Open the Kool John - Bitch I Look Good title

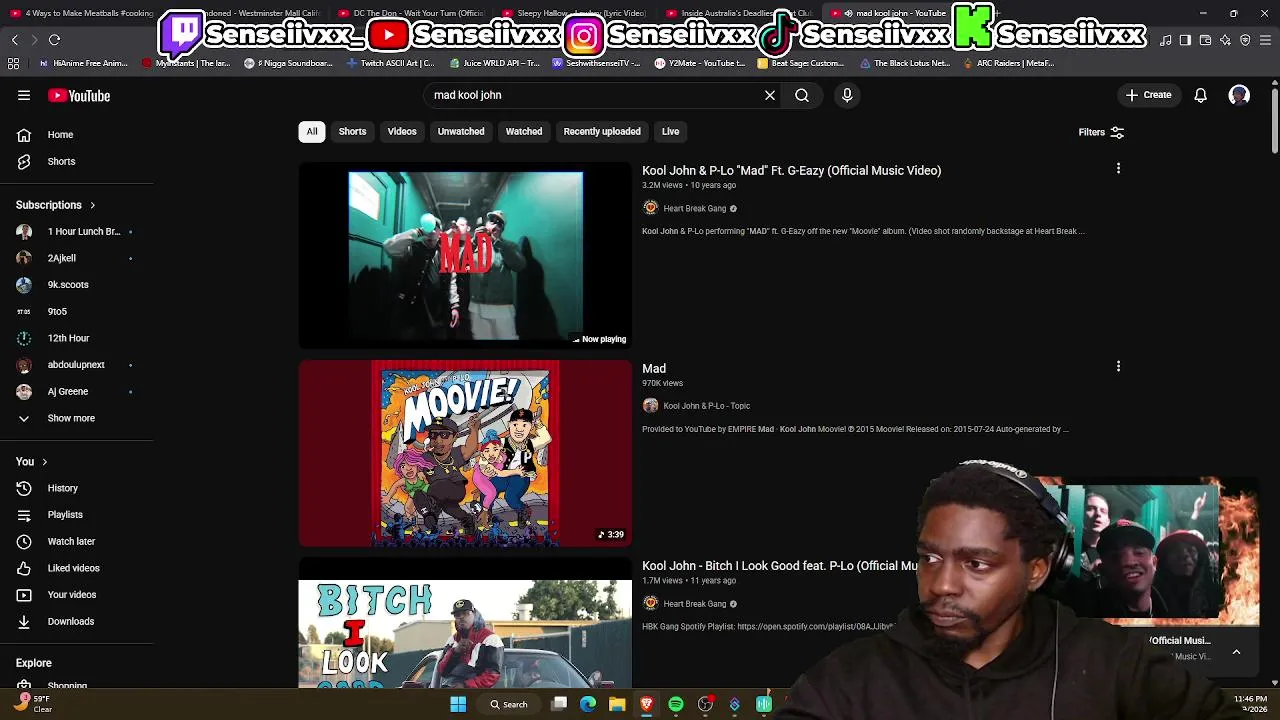coord(780,566)
